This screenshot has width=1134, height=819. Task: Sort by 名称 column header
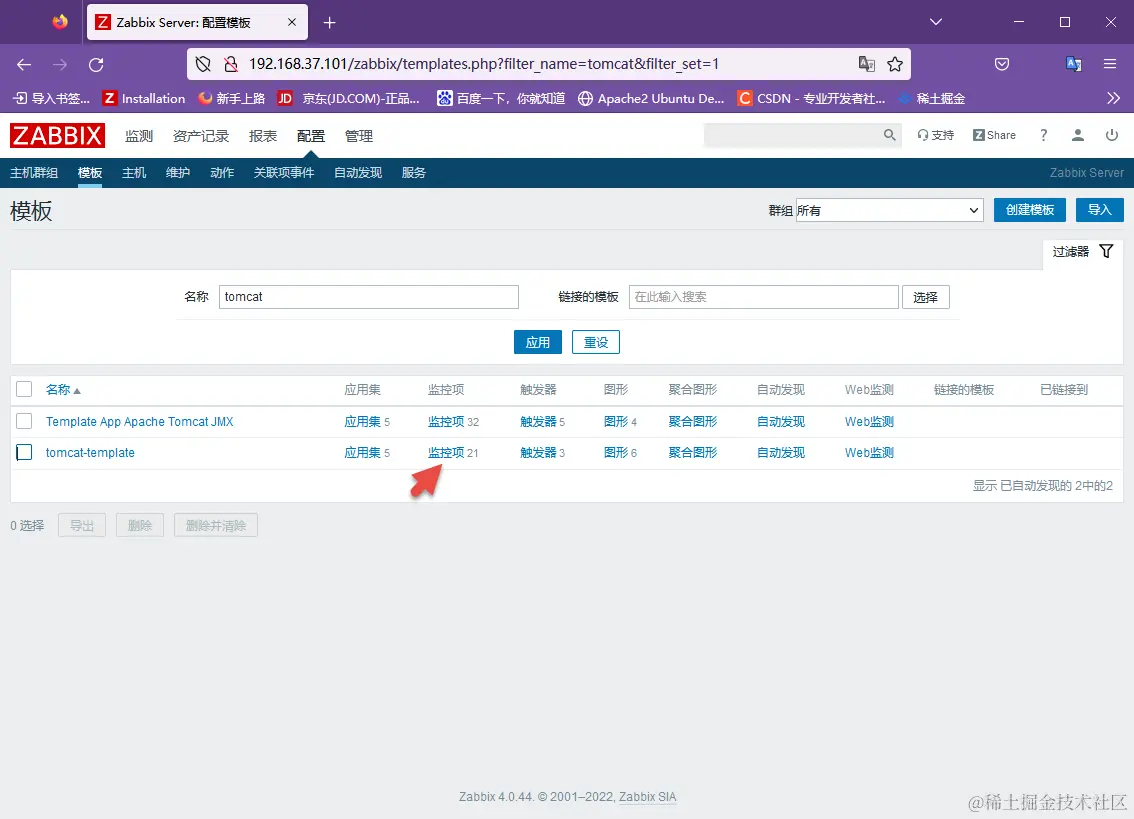[63, 390]
